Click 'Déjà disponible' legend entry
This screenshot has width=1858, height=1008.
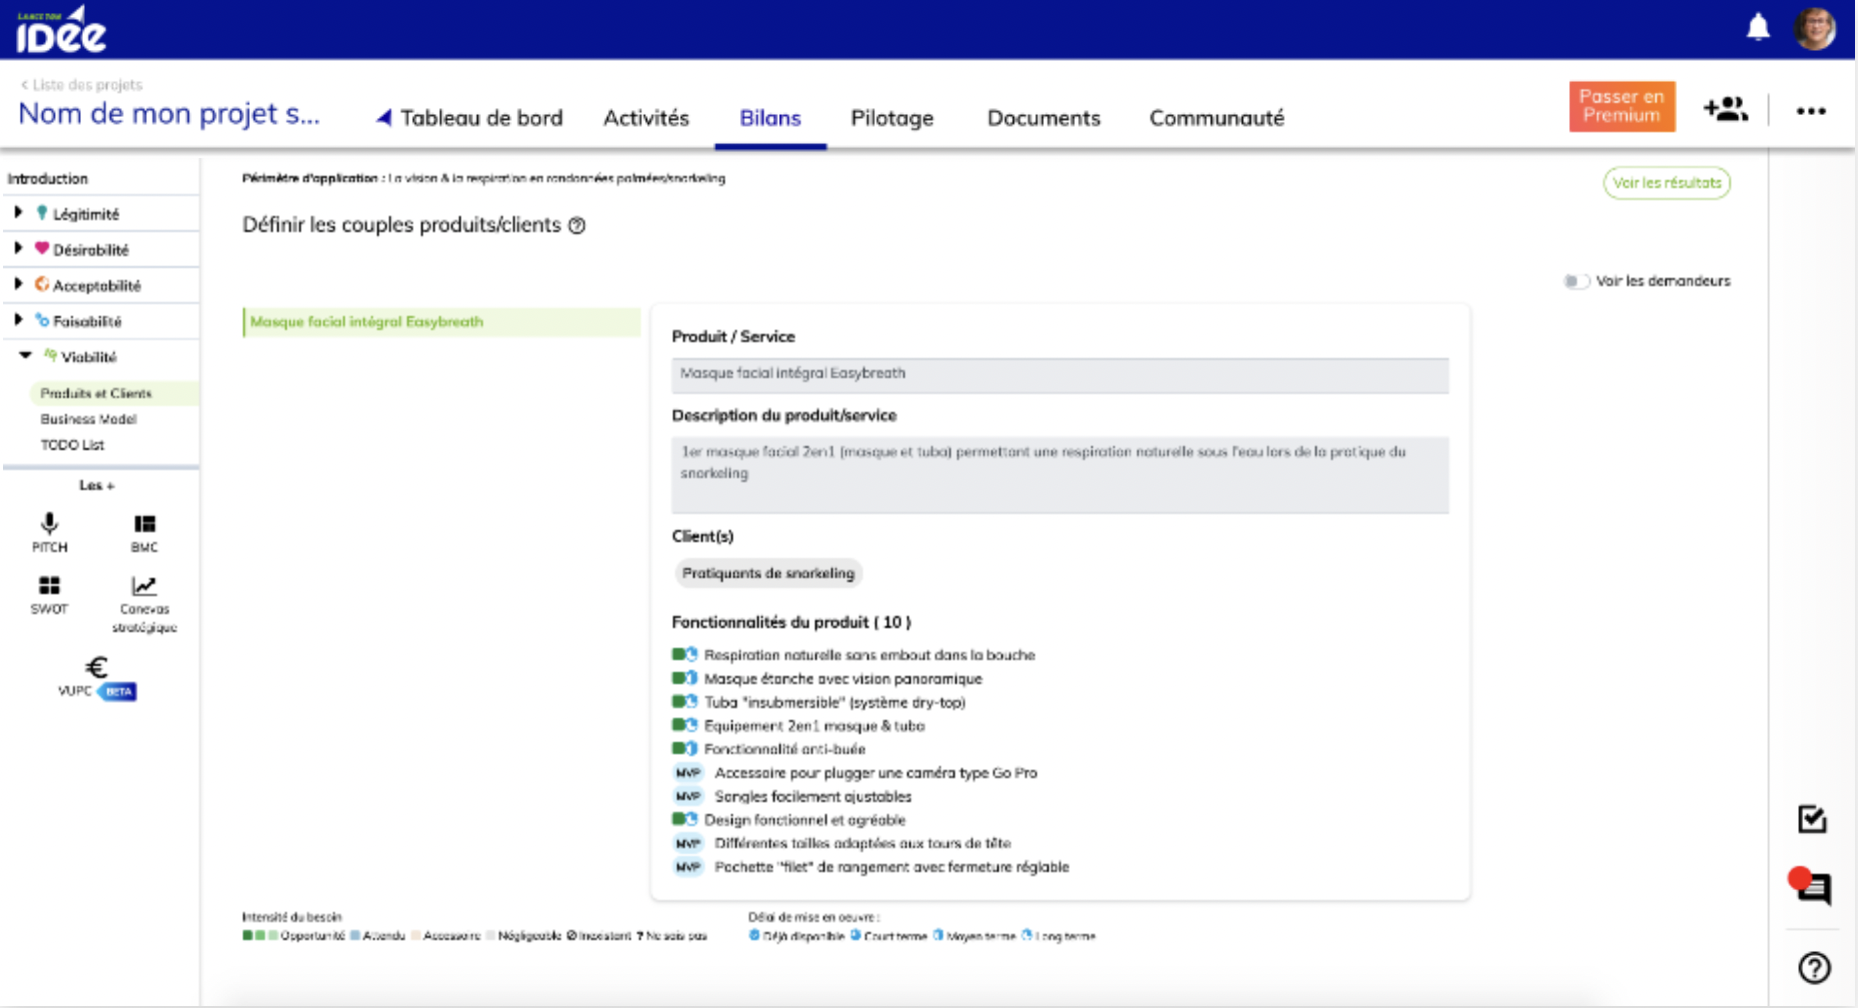[x=797, y=936]
